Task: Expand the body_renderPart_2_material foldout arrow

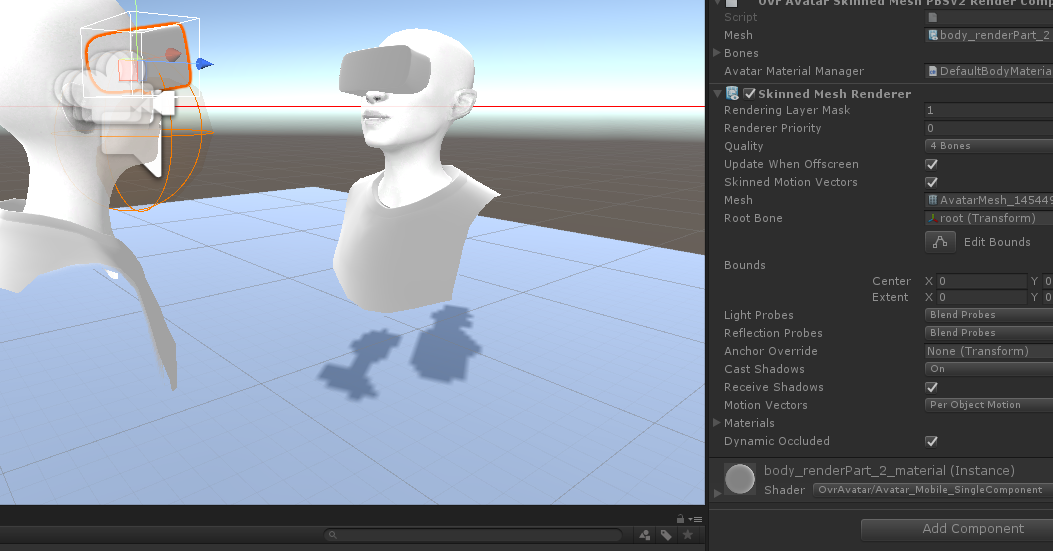Action: (x=717, y=493)
